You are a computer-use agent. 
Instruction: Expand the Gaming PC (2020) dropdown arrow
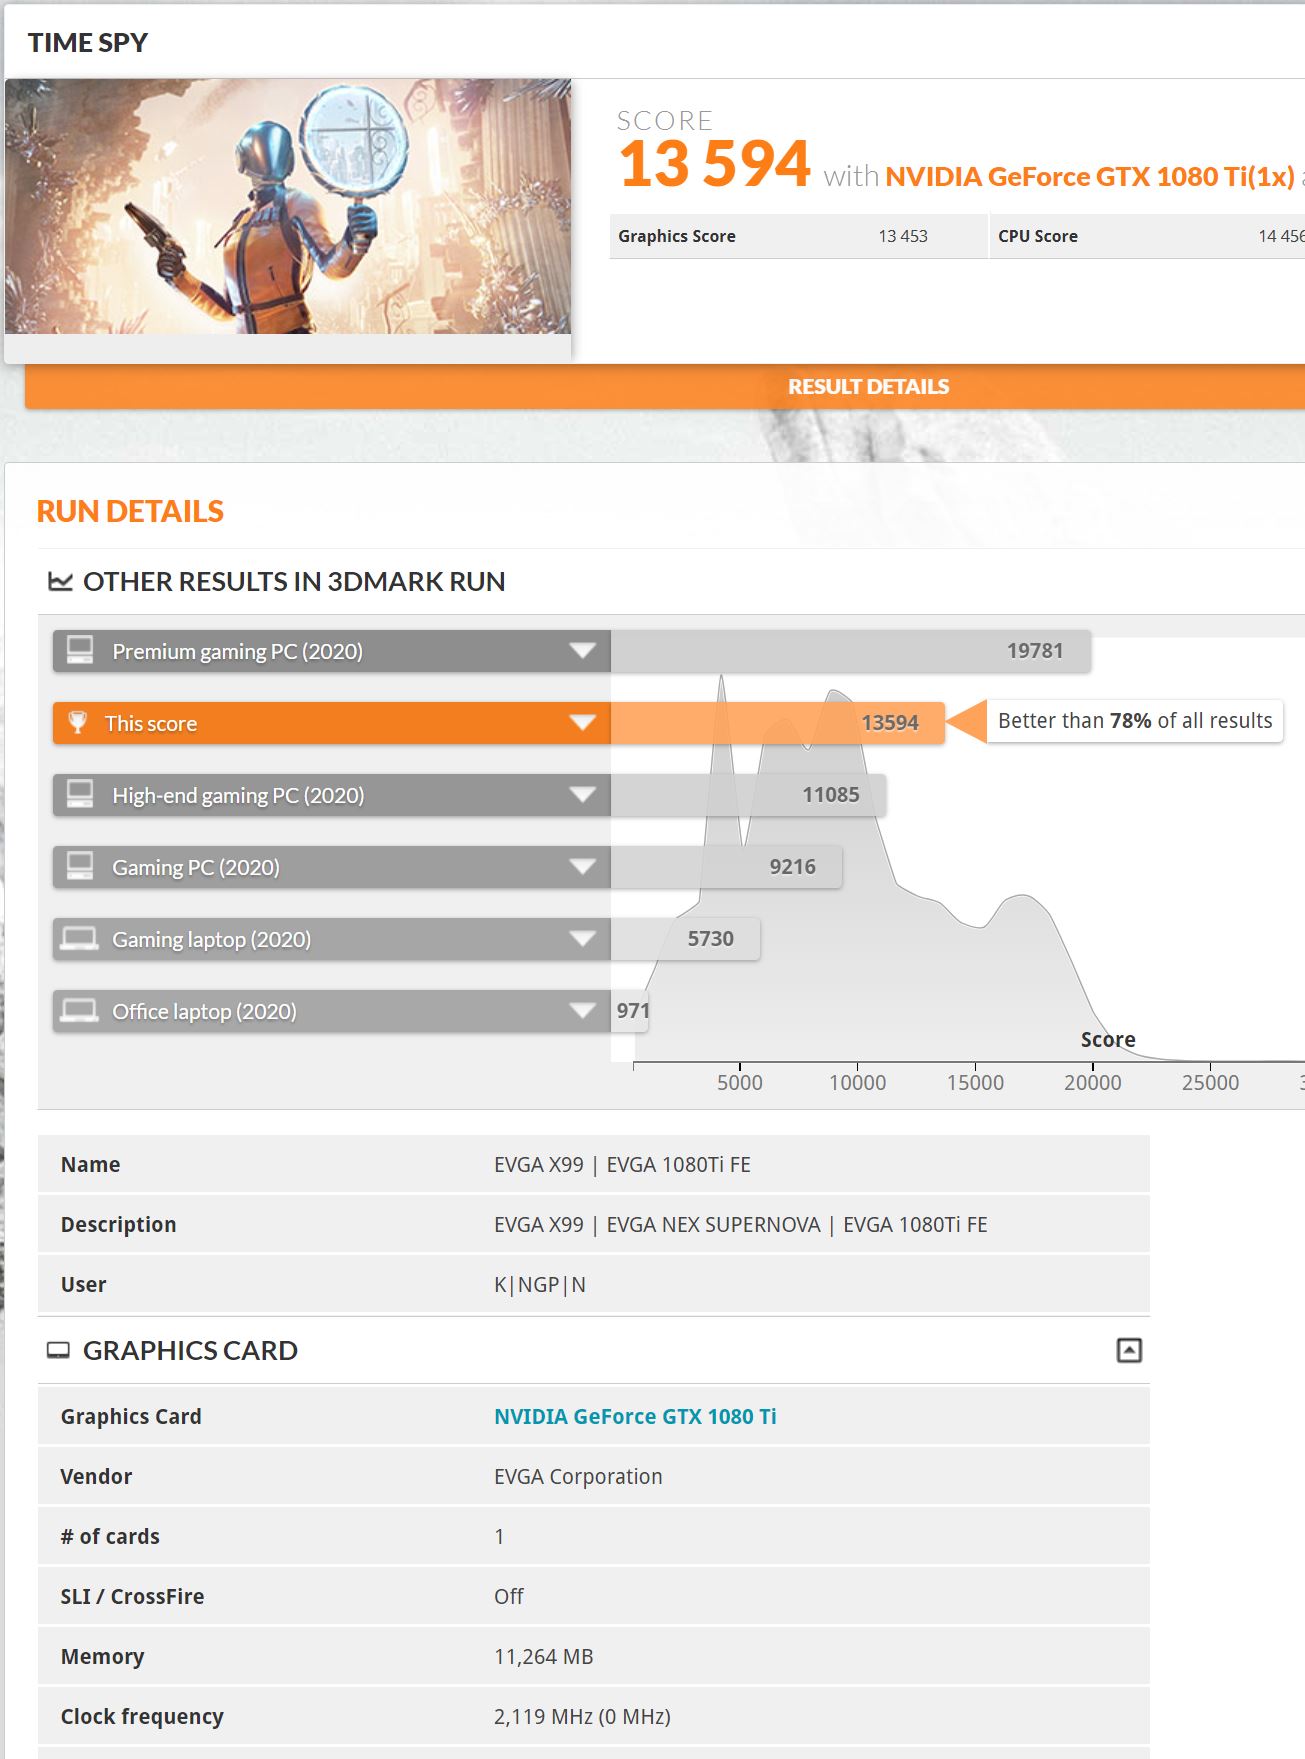tap(582, 867)
